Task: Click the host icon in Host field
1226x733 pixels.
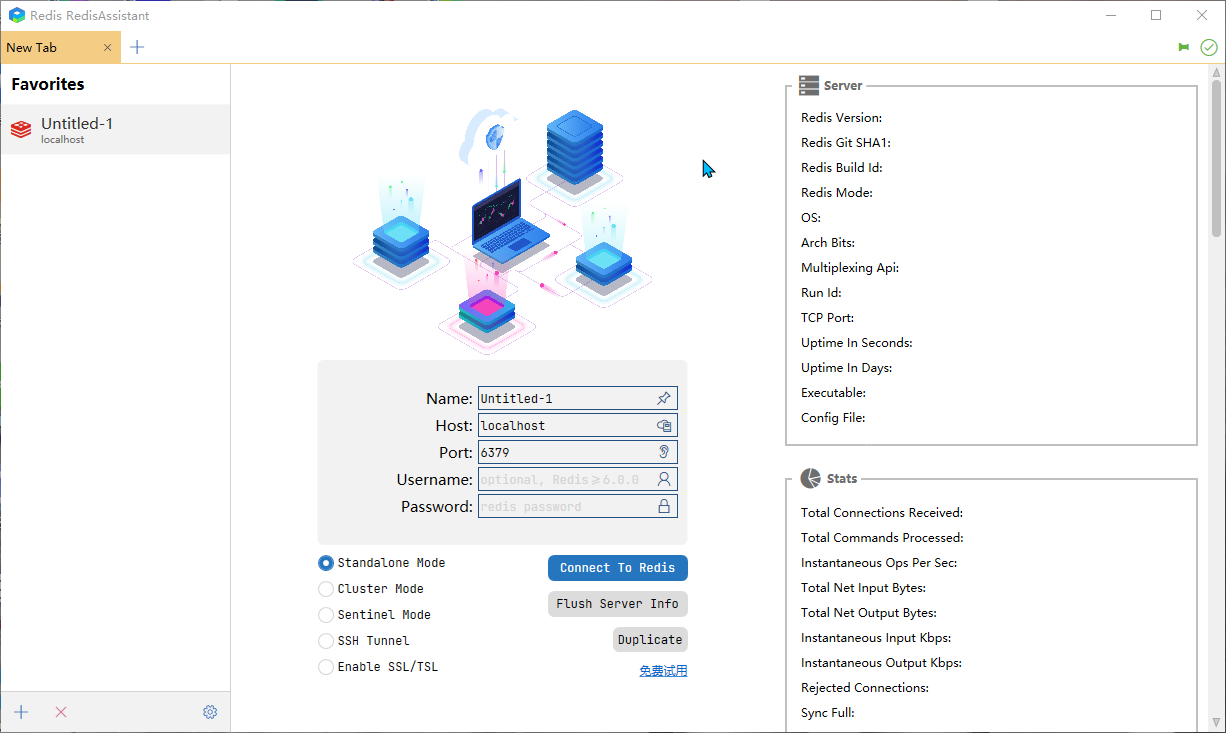Action: [x=663, y=425]
